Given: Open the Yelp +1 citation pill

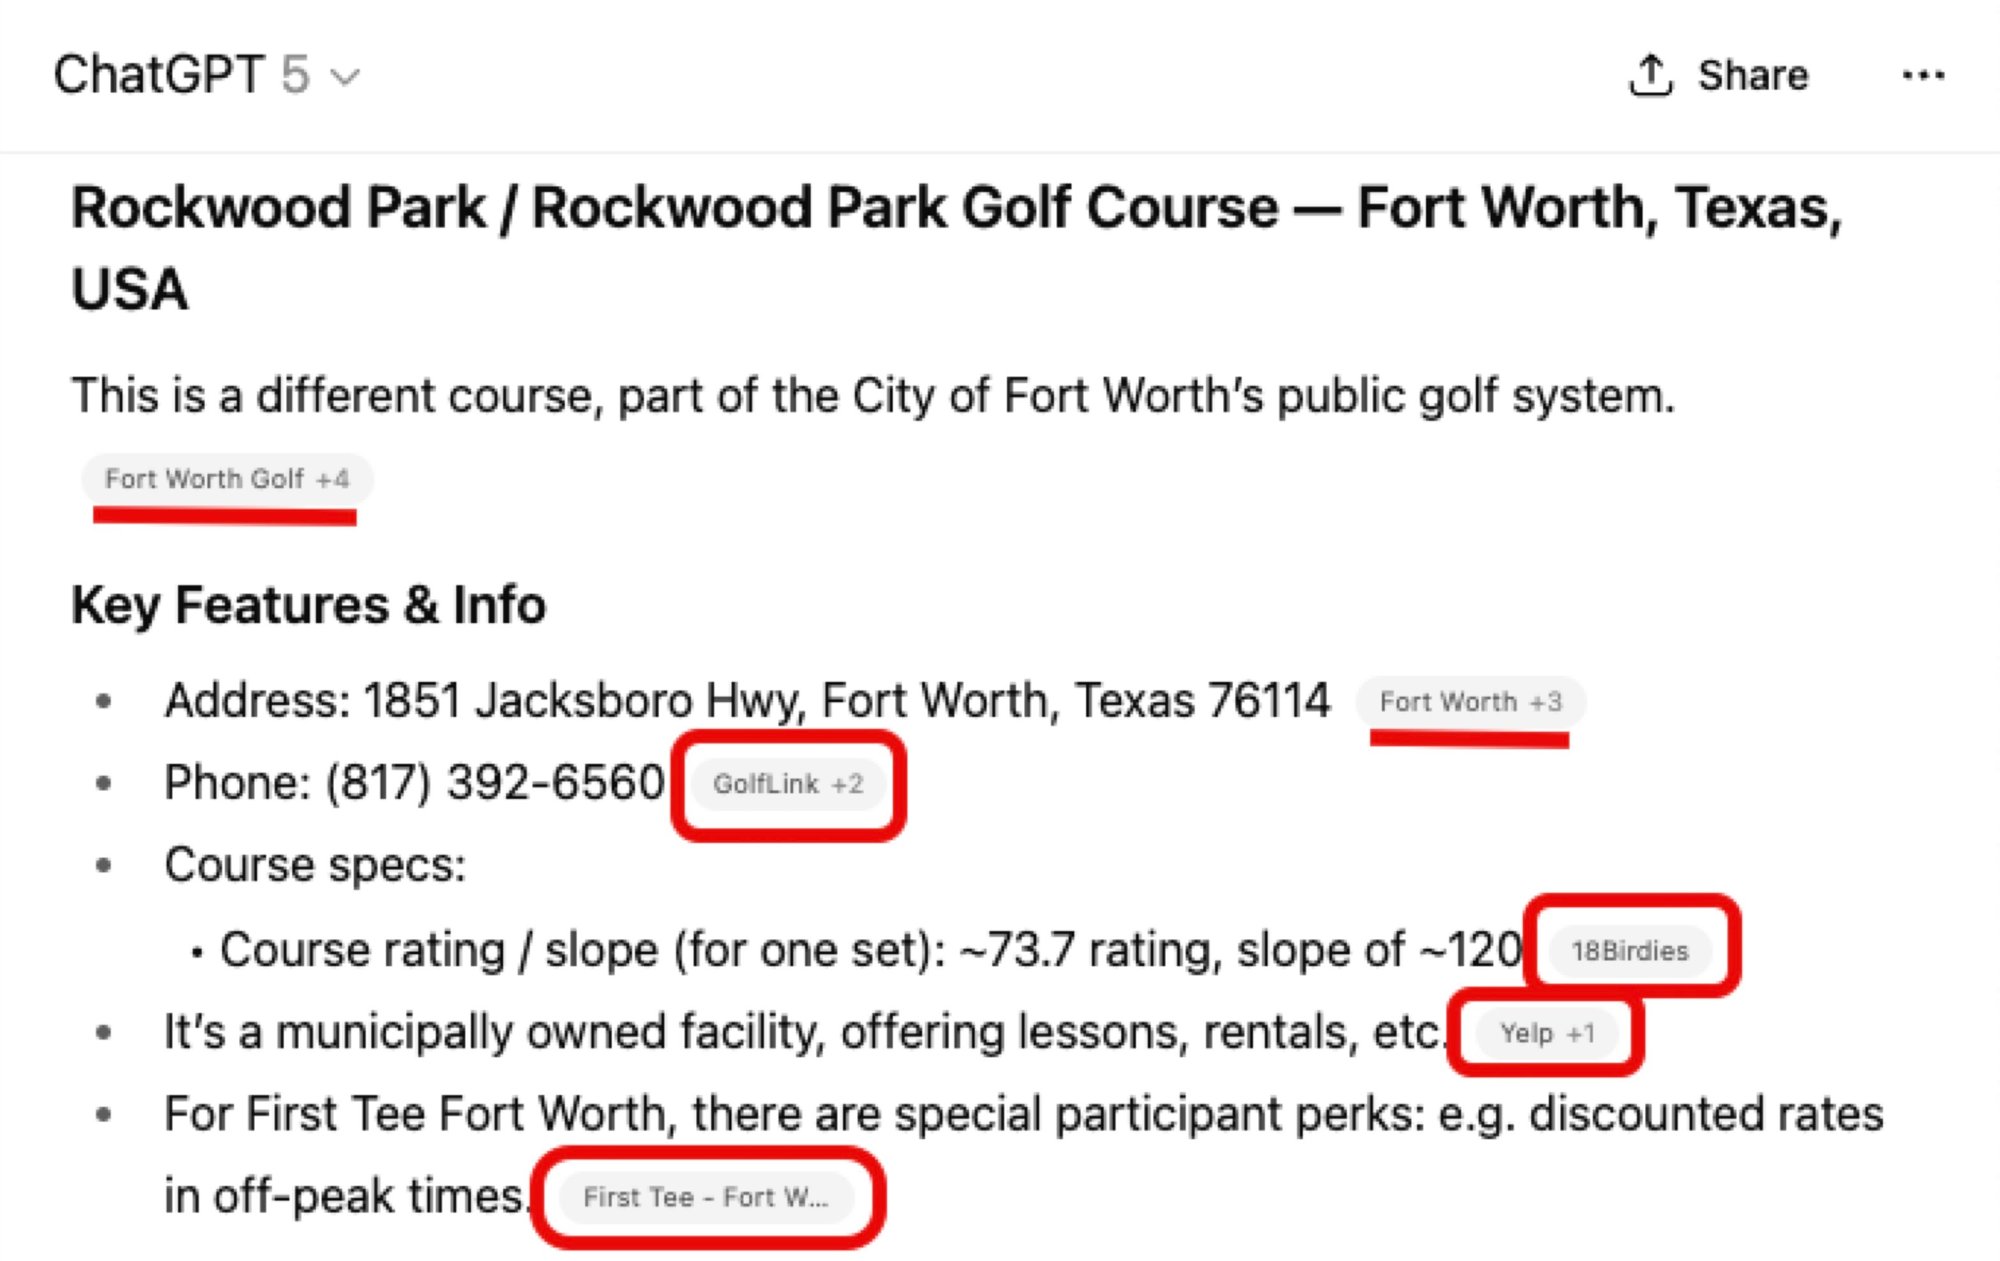Looking at the screenshot, I should click(x=1547, y=1034).
